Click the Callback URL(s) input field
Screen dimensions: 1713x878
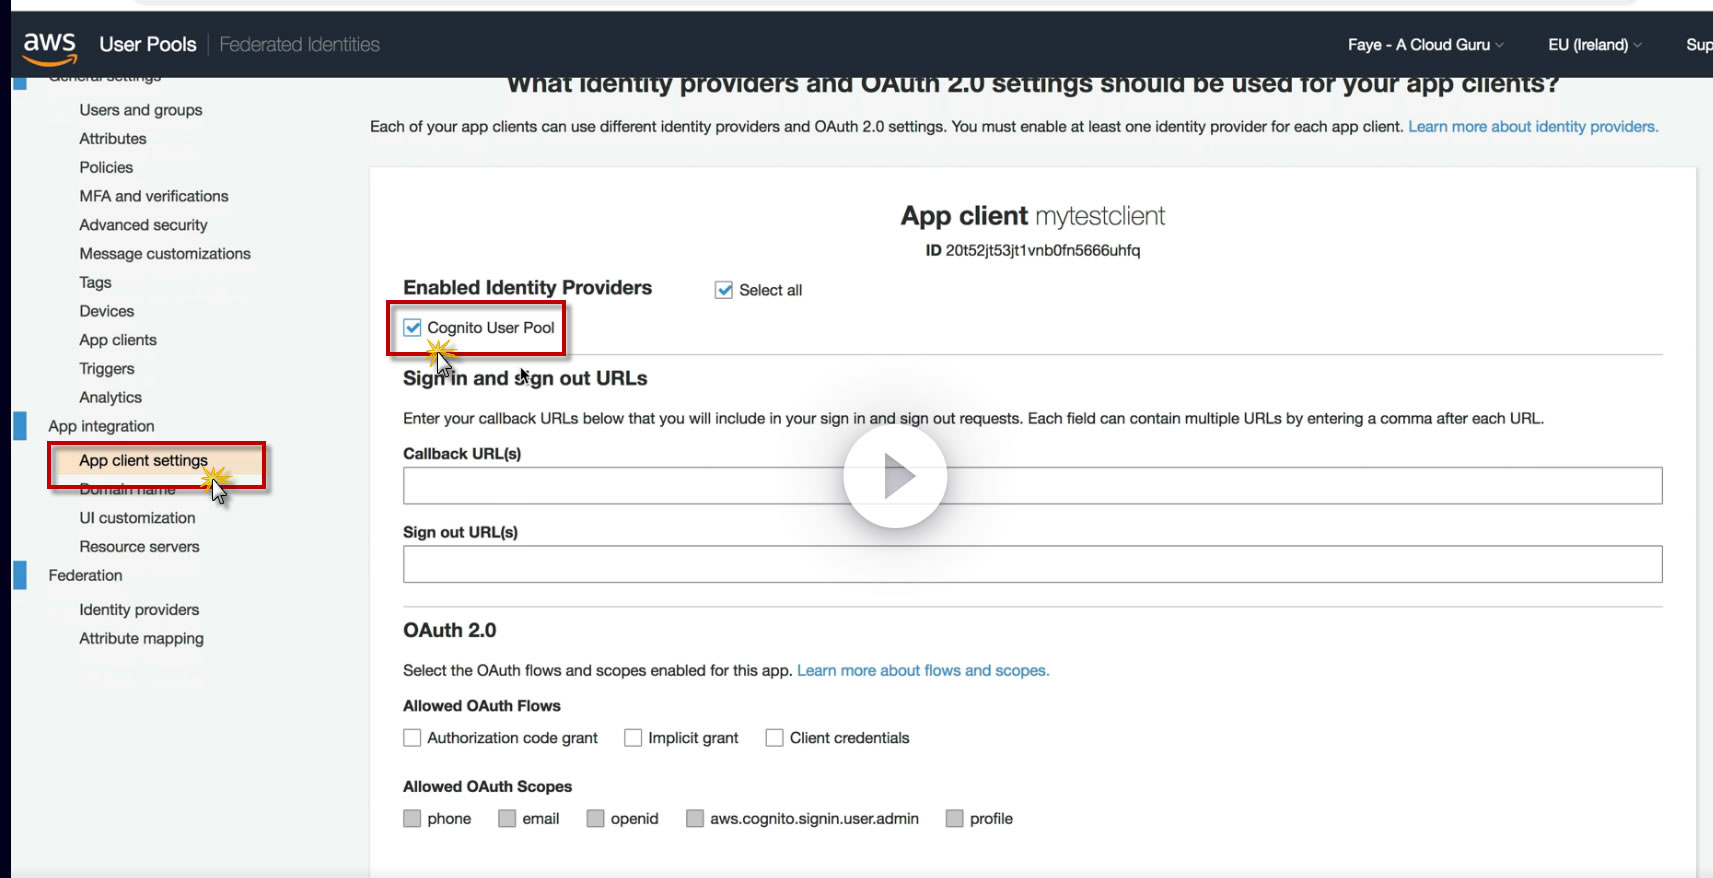pos(1032,486)
